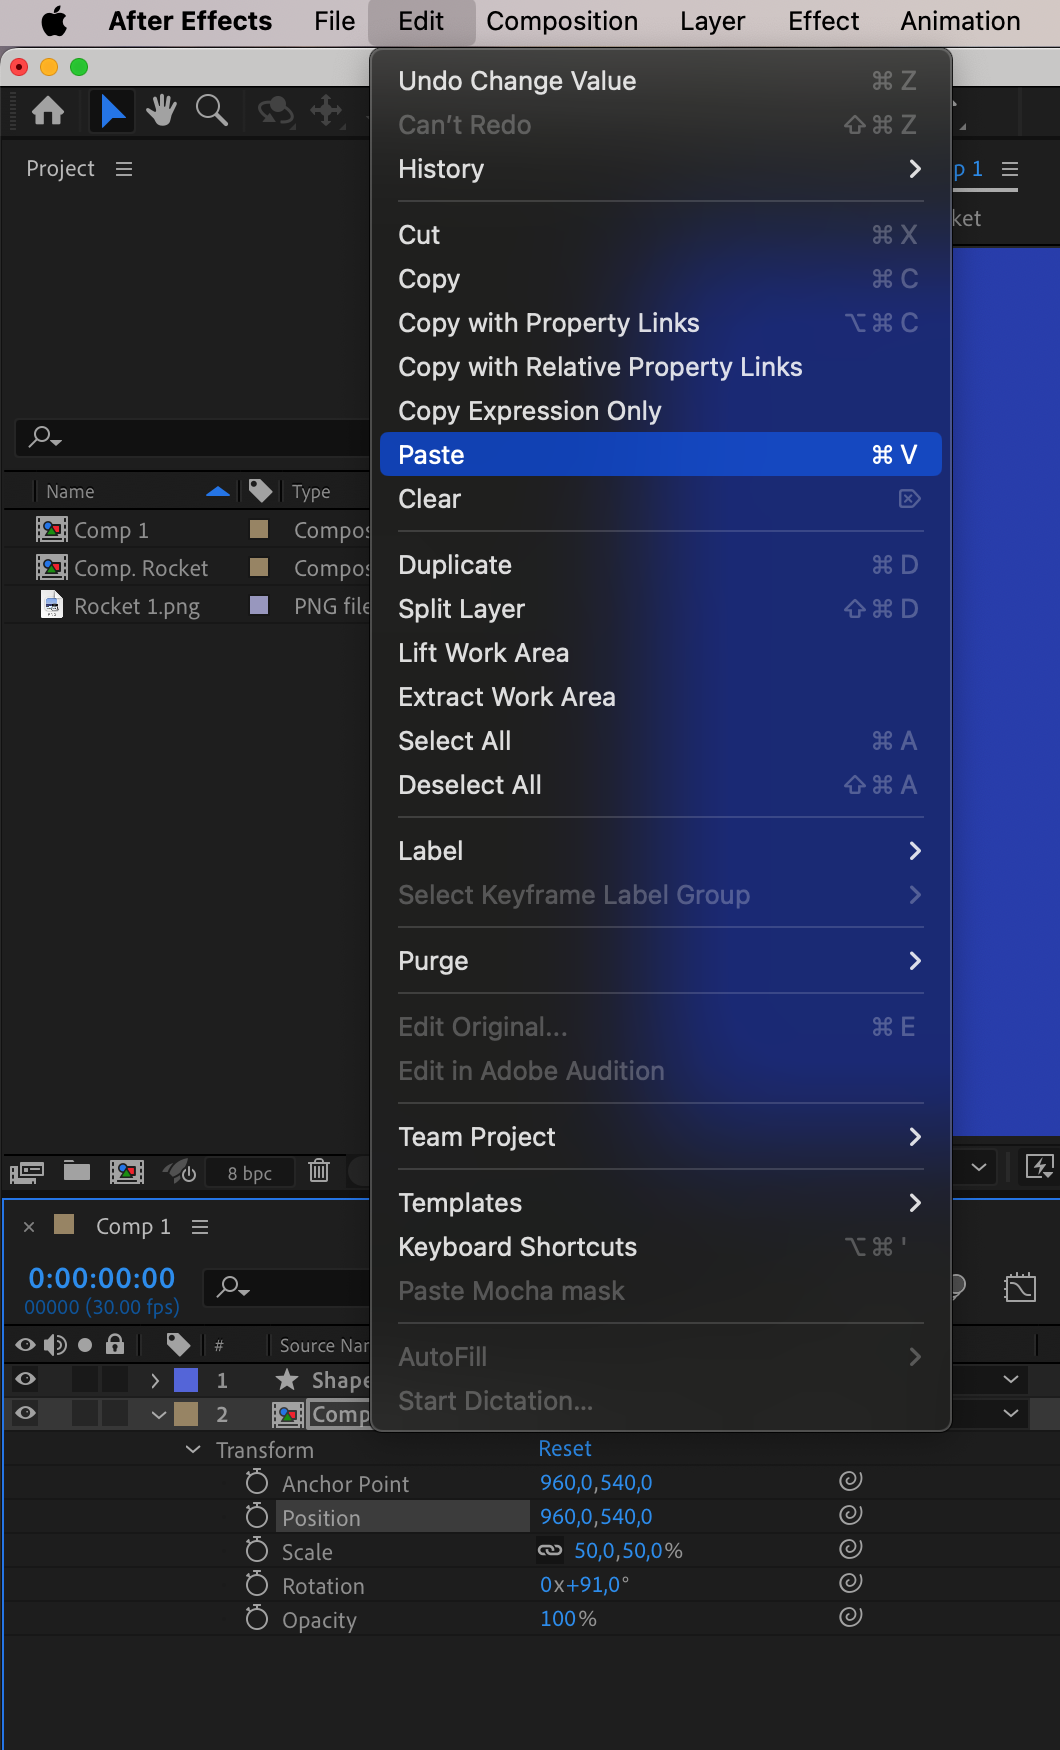
Task: Toggle the solo switch for layer 2
Action: pyautogui.click(x=85, y=1414)
